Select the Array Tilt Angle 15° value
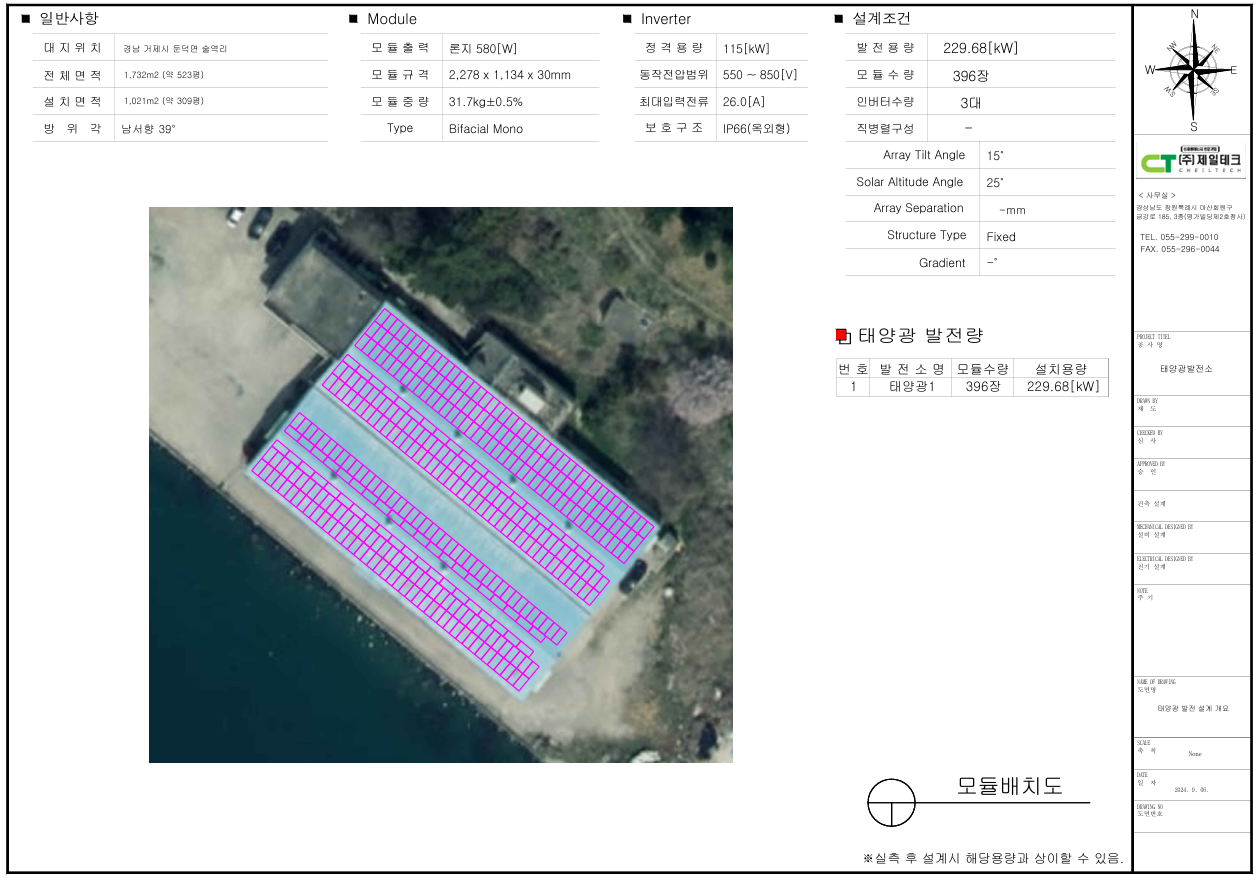This screenshot has height=882, width=1256. pos(995,156)
